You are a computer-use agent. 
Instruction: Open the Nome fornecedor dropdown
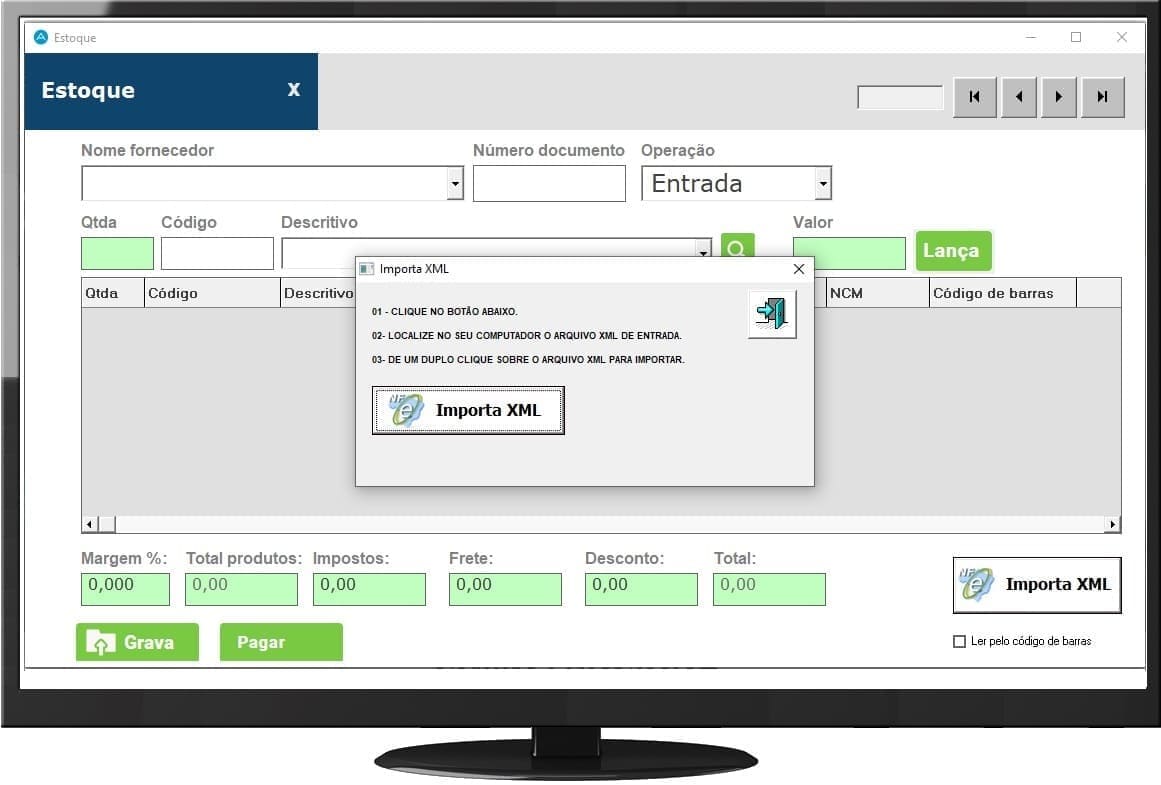[455, 184]
